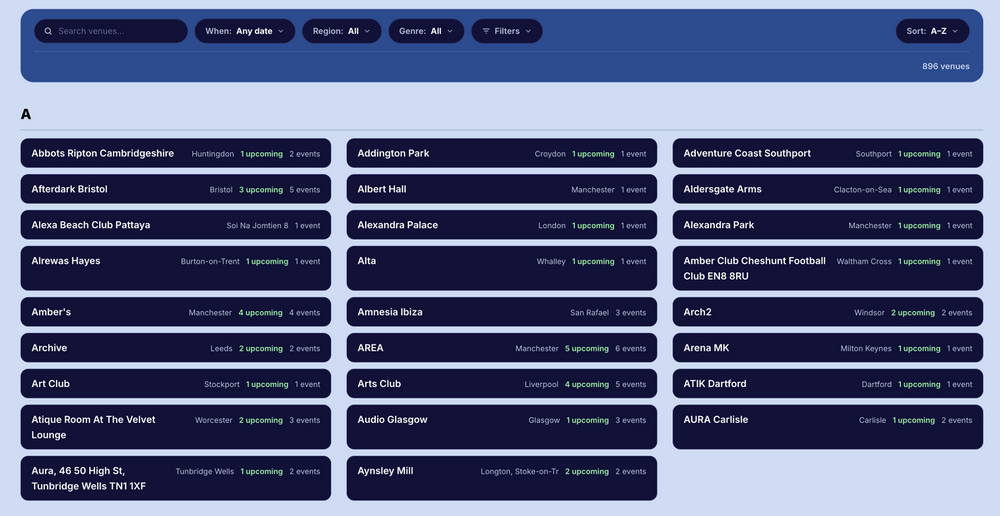The width and height of the screenshot is (1000, 516).
Task: Click '5 upcoming' on AREA card
Action: [587, 349]
